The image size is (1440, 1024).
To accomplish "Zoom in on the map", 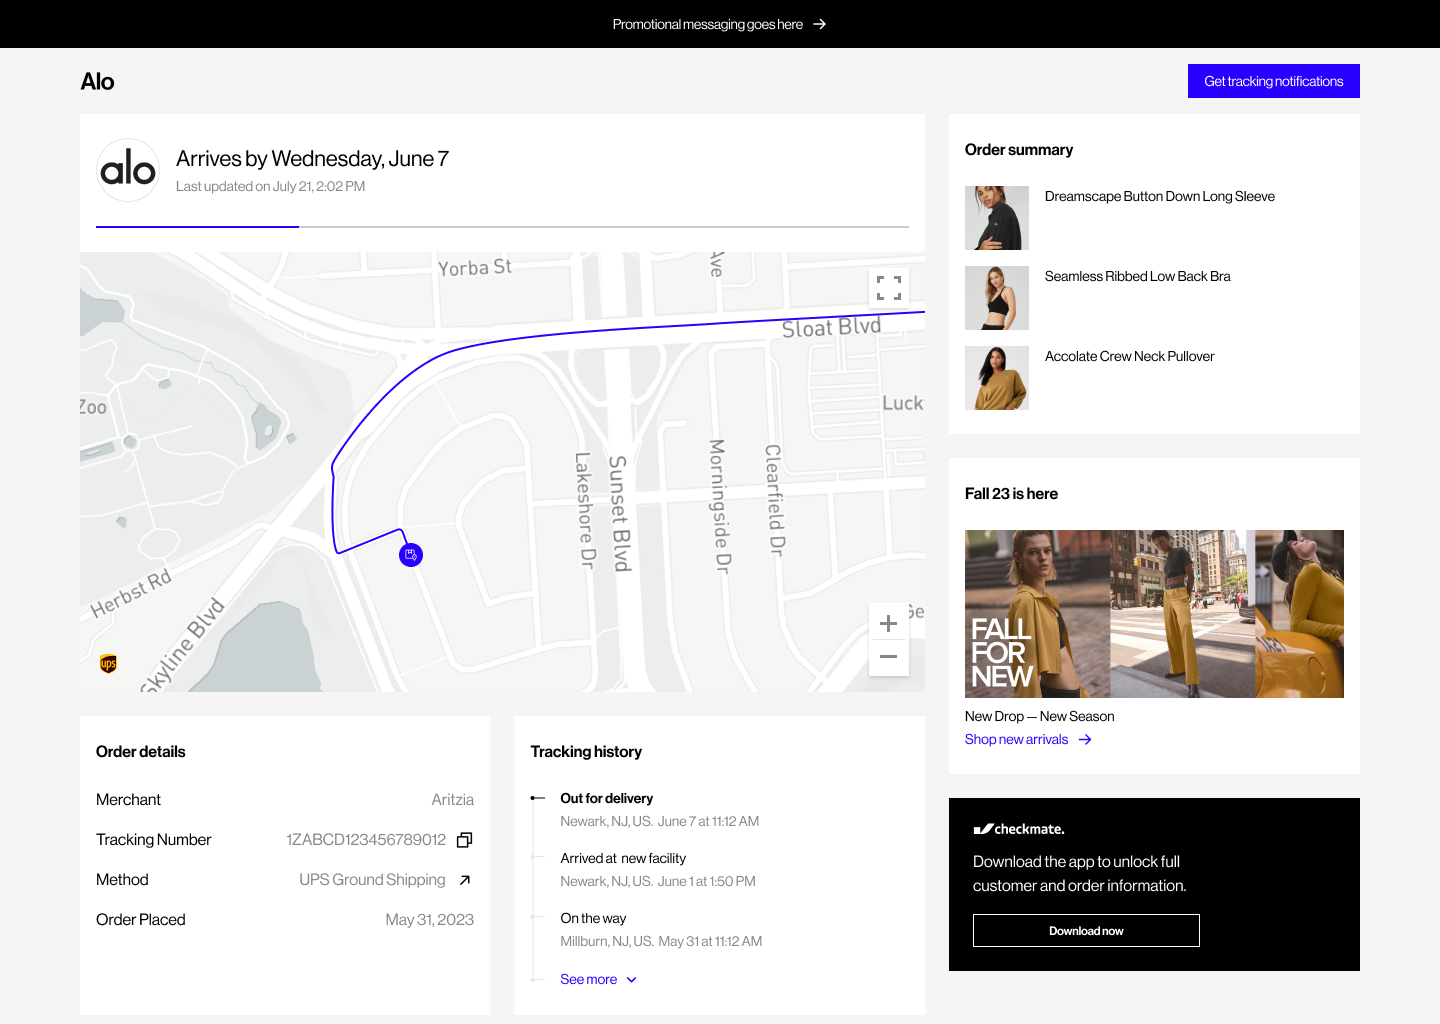I will click(888, 624).
